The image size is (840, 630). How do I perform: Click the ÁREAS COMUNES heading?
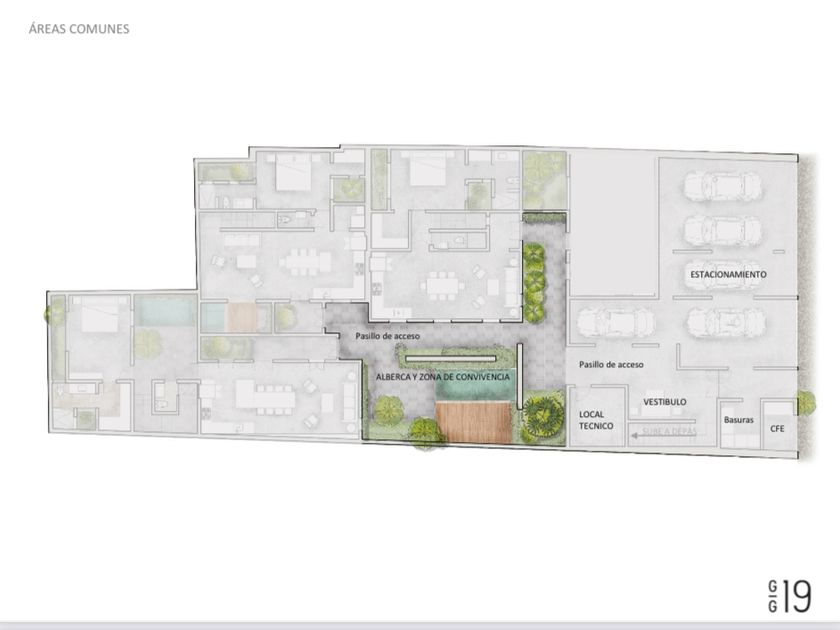coord(79,29)
